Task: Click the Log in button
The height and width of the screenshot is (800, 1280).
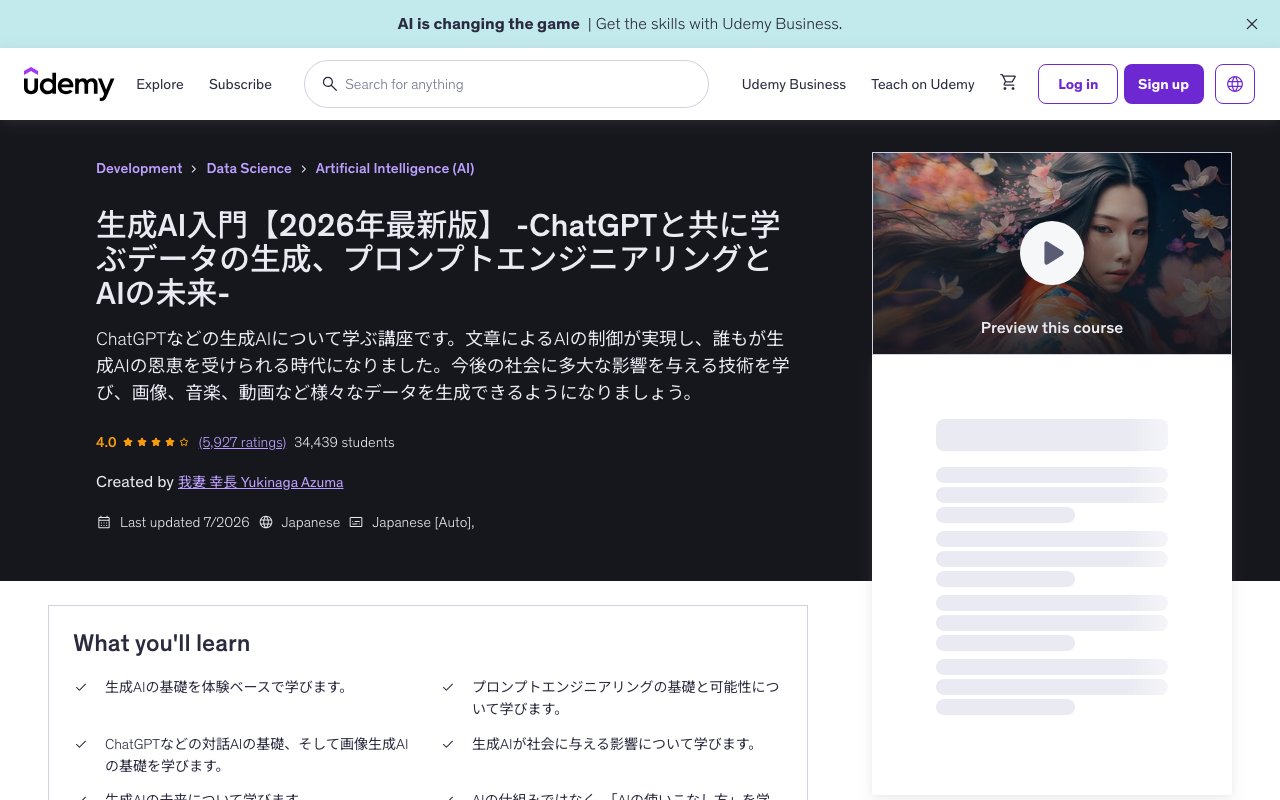Action: [1078, 84]
